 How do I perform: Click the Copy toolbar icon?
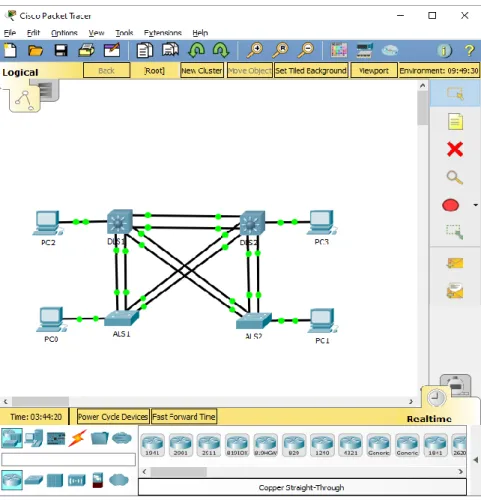point(145,51)
